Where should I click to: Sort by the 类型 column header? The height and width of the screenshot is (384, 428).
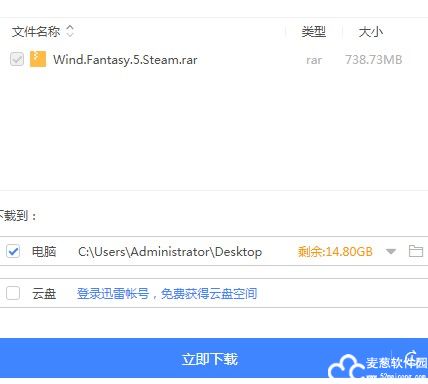[x=314, y=32]
